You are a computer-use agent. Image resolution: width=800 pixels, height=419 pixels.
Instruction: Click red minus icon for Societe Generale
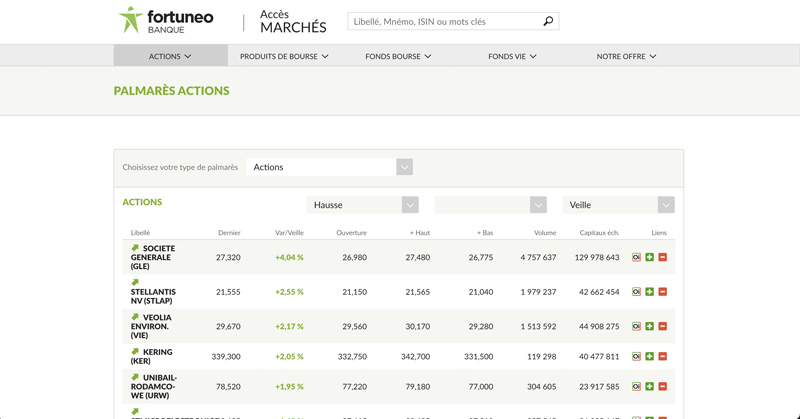(x=663, y=257)
